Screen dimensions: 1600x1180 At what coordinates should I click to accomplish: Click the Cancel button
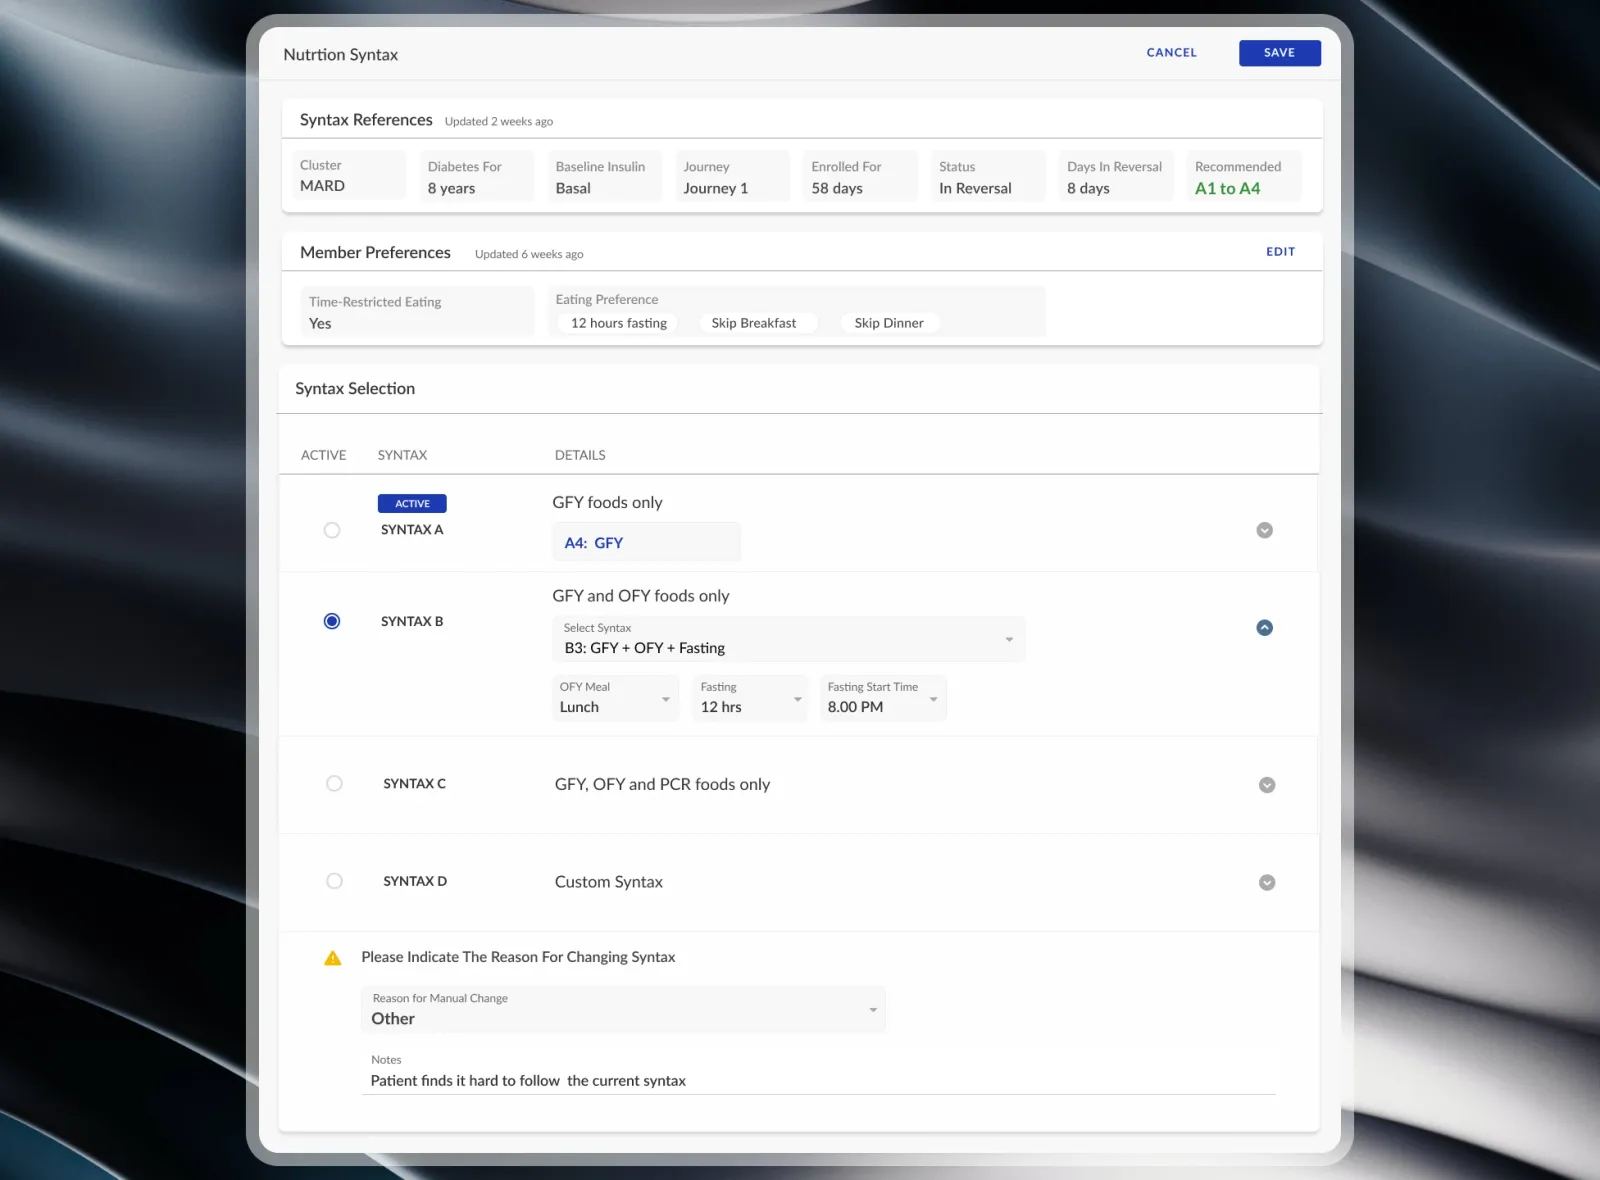(1171, 53)
